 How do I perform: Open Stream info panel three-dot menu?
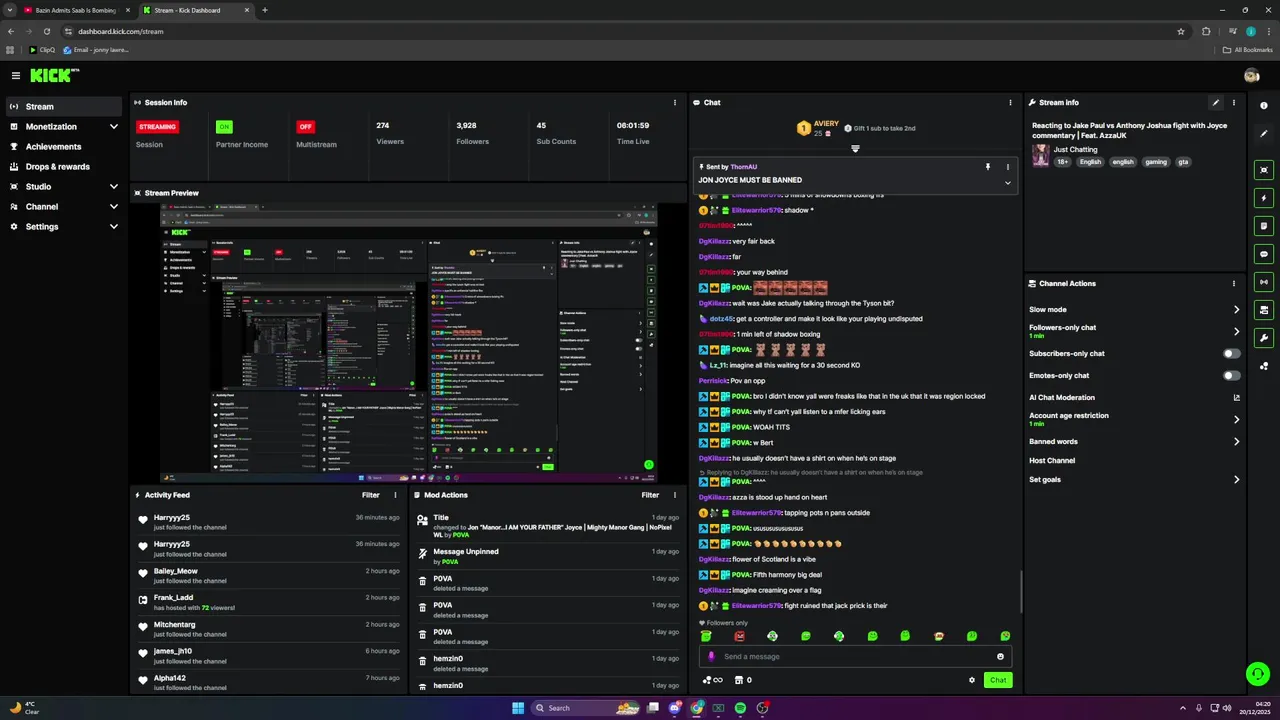pyautogui.click(x=1233, y=102)
